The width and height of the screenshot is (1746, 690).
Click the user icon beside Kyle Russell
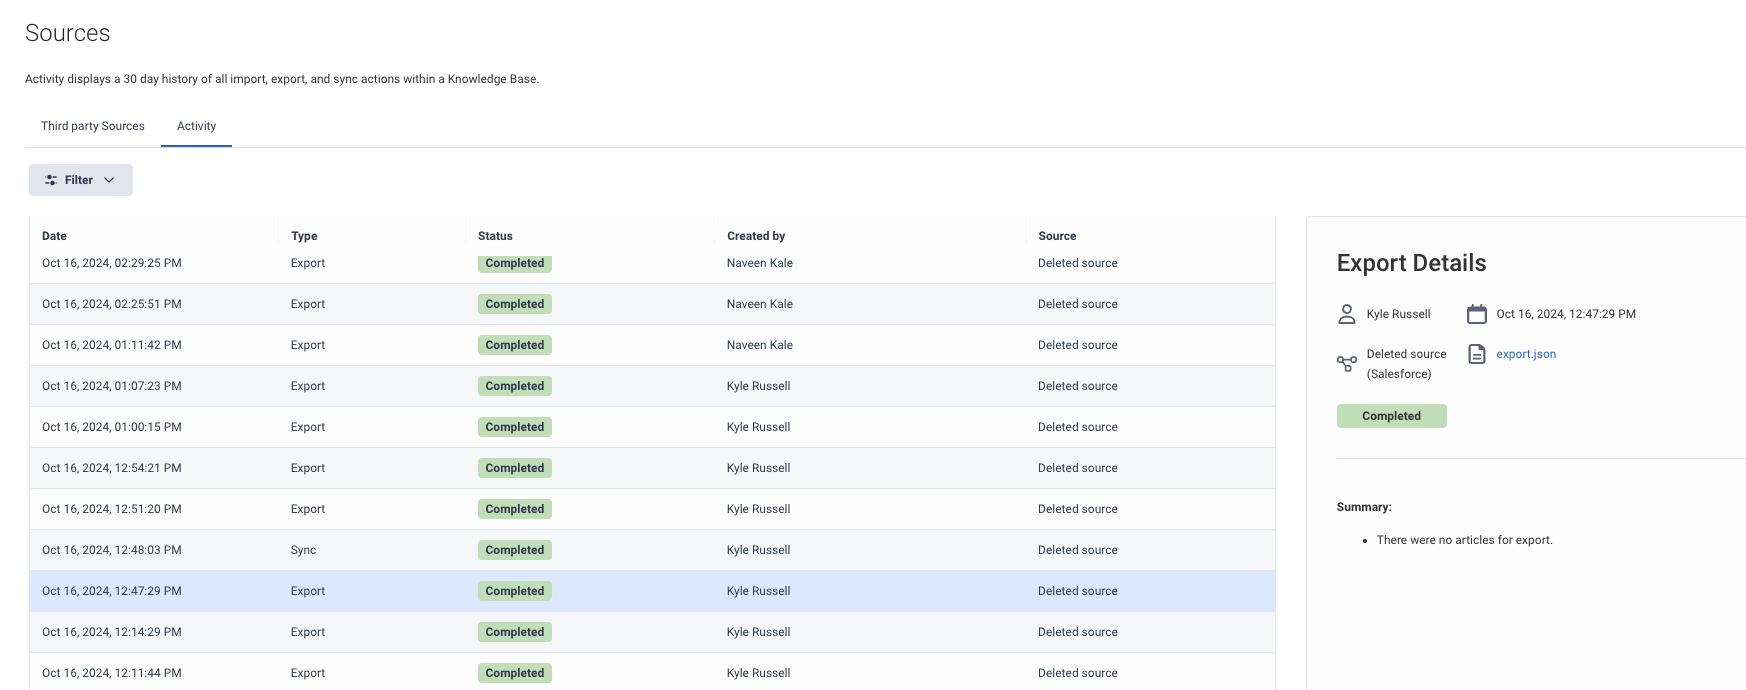coord(1347,314)
